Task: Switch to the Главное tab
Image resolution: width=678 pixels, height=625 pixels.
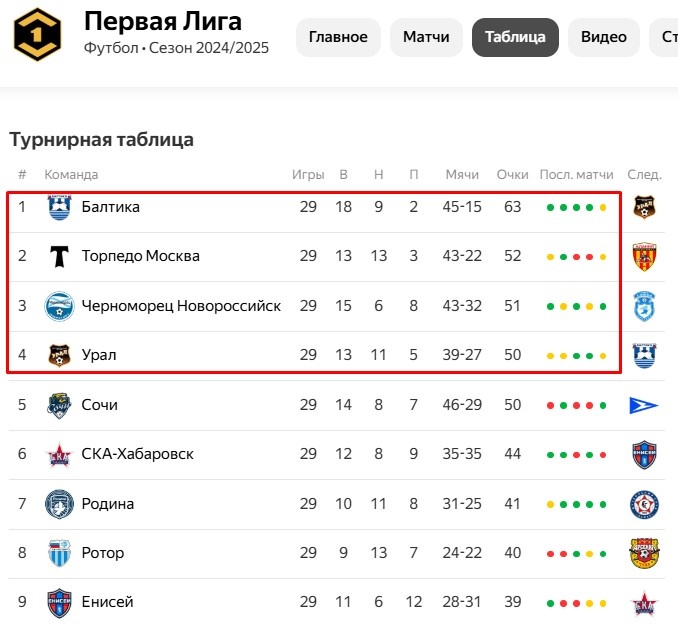Action: point(338,38)
